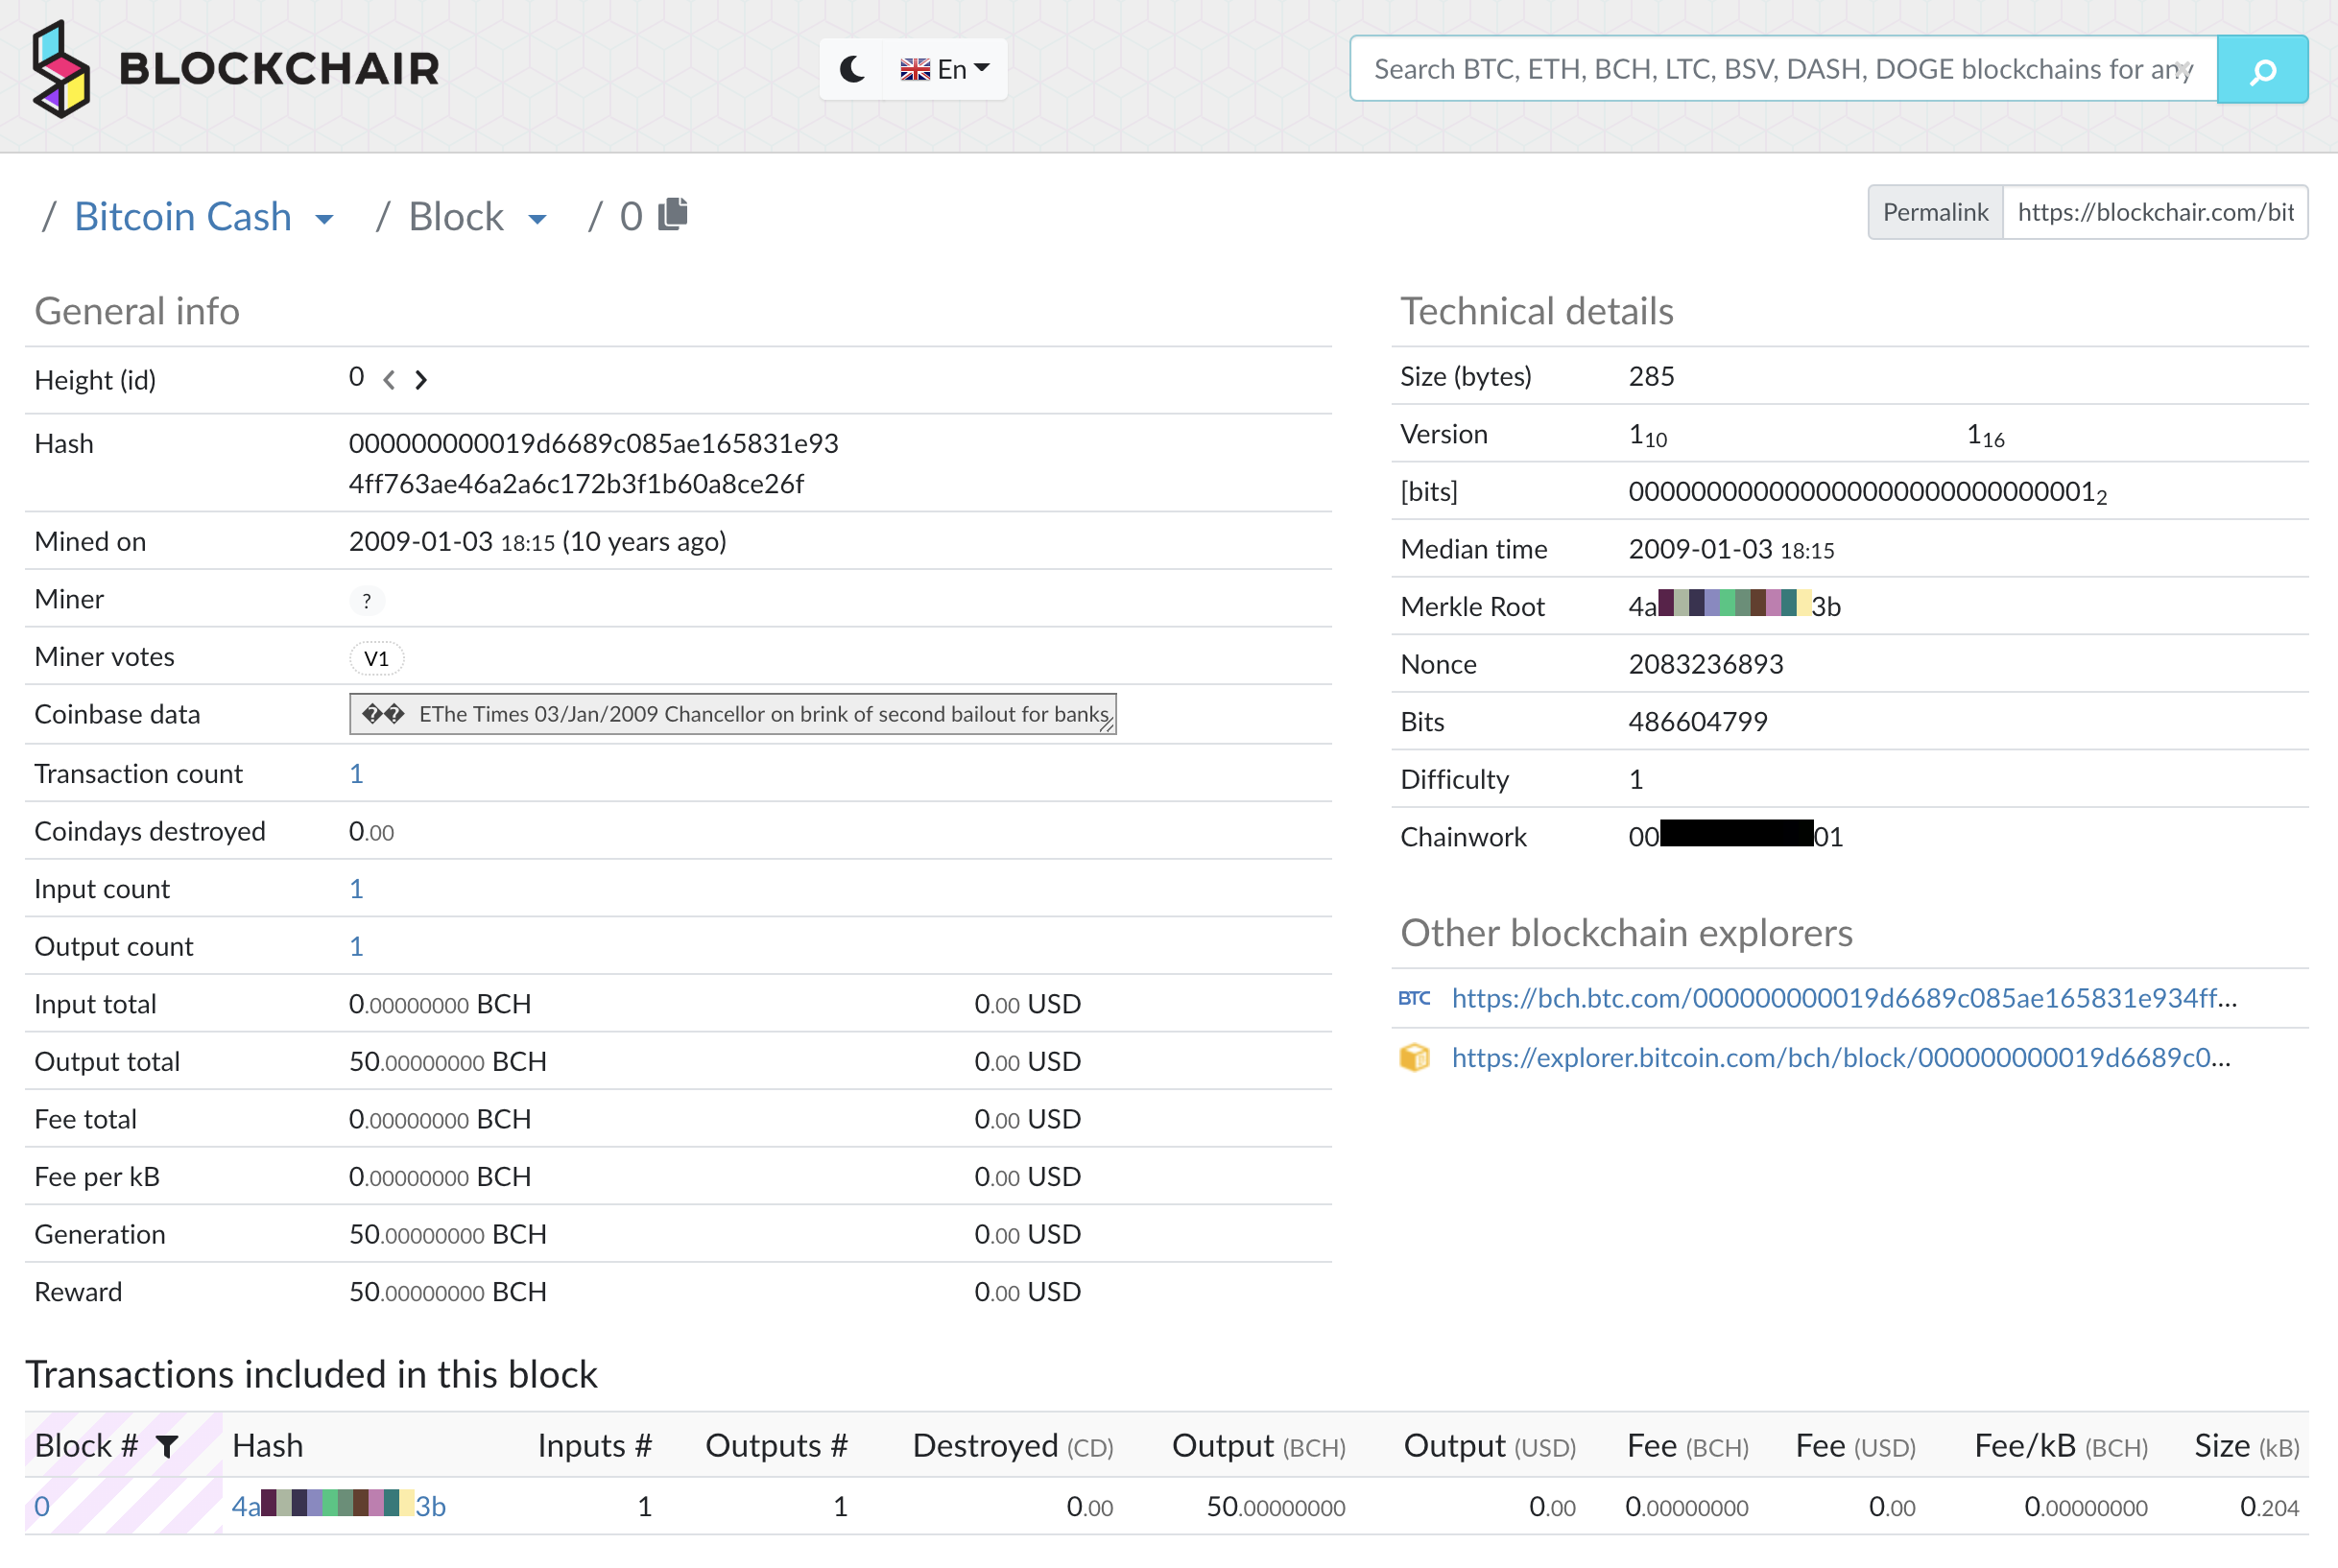Viewport: 2338px width, 1568px height.
Task: Click the unknown miner question mark badge
Action: (x=367, y=600)
